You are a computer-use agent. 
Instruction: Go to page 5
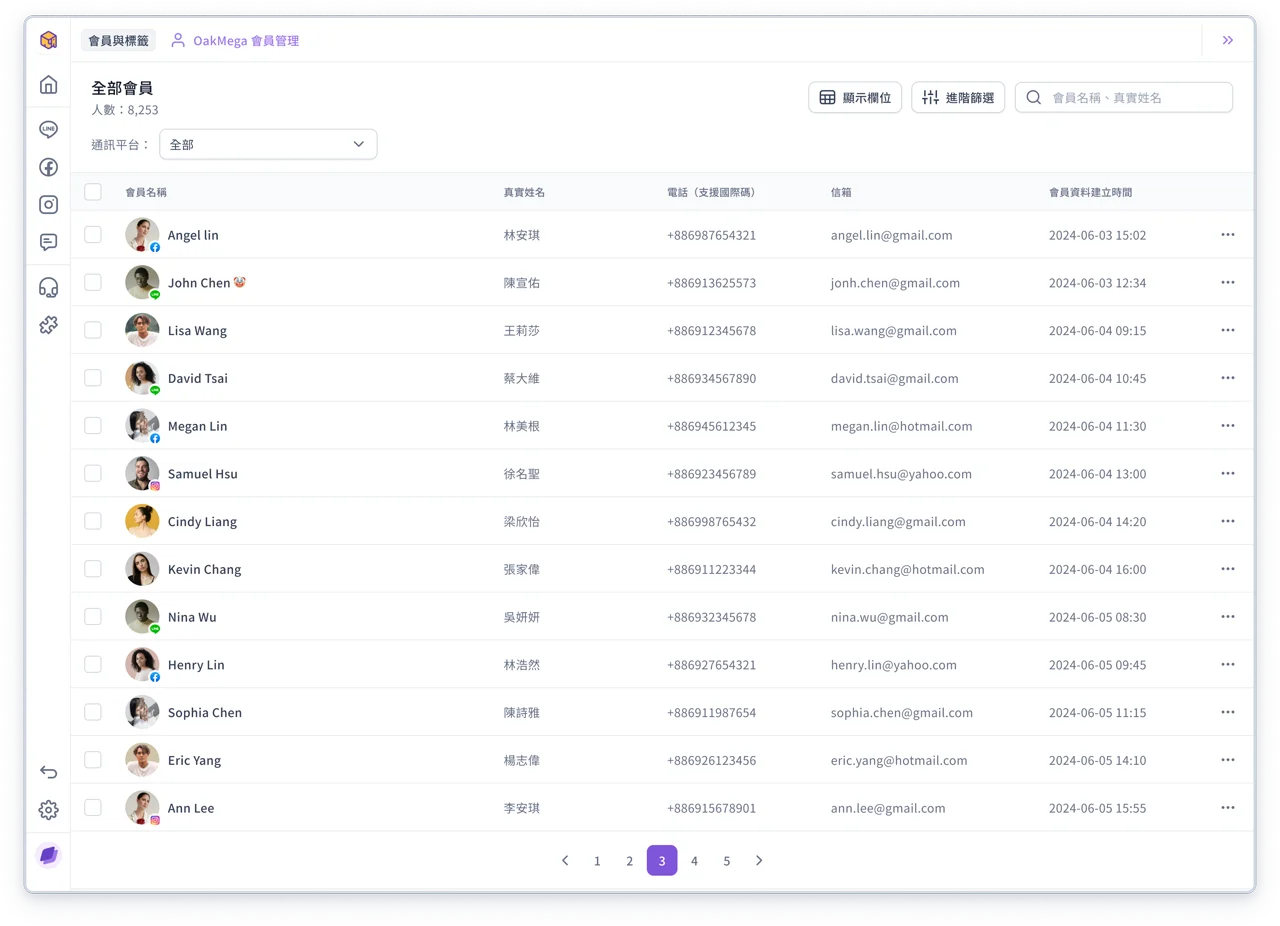pyautogui.click(x=727, y=861)
